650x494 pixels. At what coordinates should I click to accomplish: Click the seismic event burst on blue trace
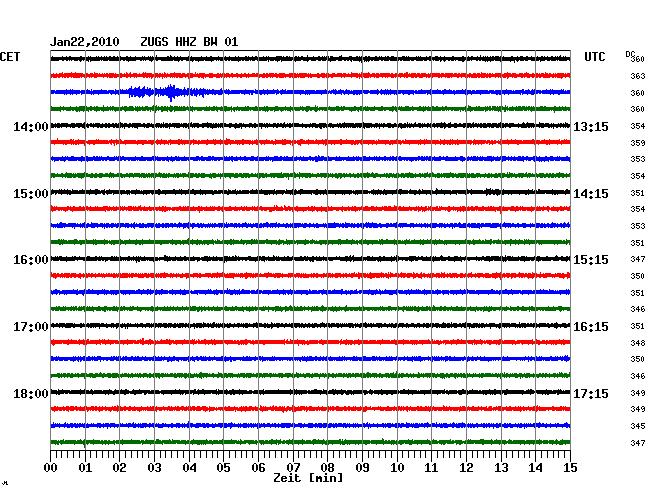[167, 92]
